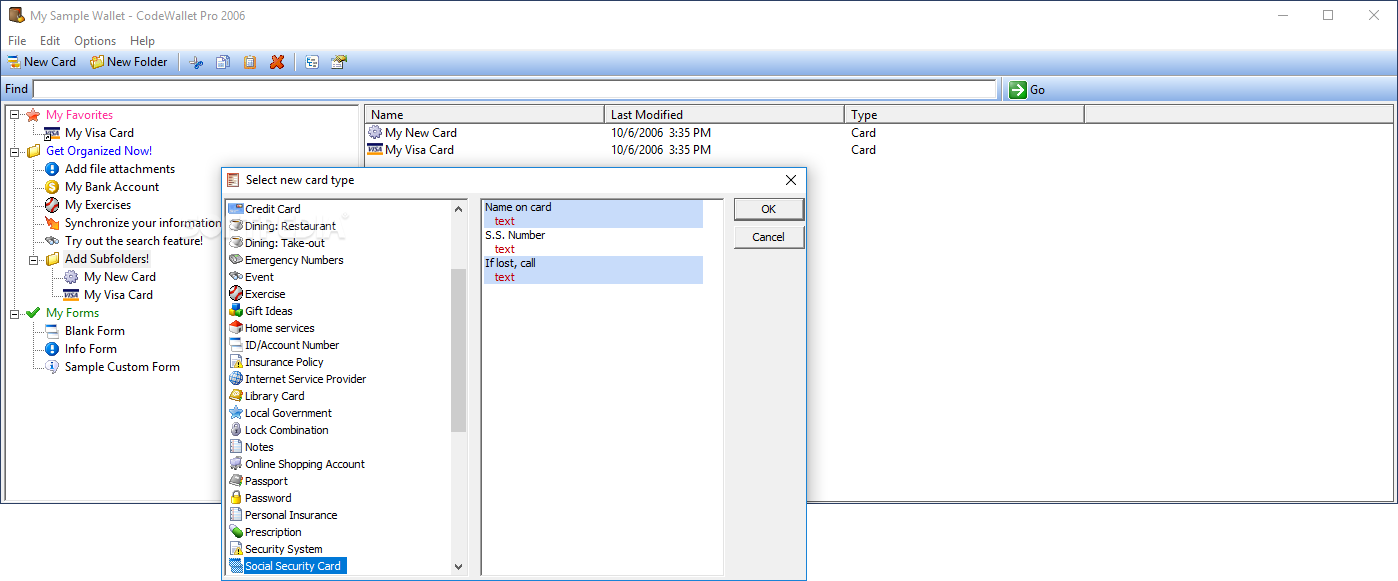Click the S.S. Number preview field
This screenshot has height=581, width=1398.
coord(593,242)
